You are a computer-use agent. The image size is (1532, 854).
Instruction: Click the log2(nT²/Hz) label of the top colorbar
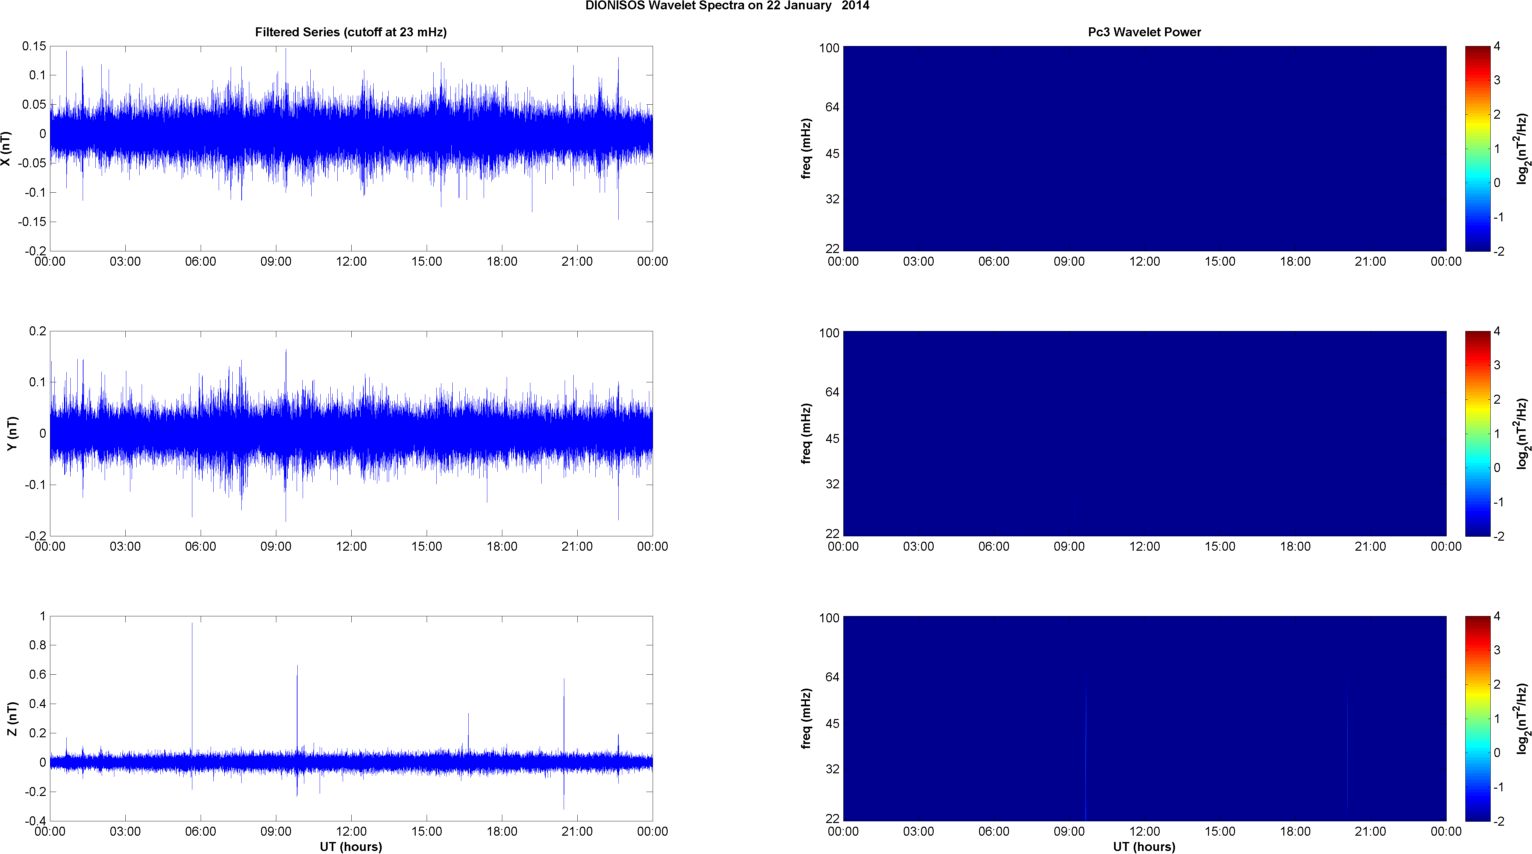coord(1524,148)
